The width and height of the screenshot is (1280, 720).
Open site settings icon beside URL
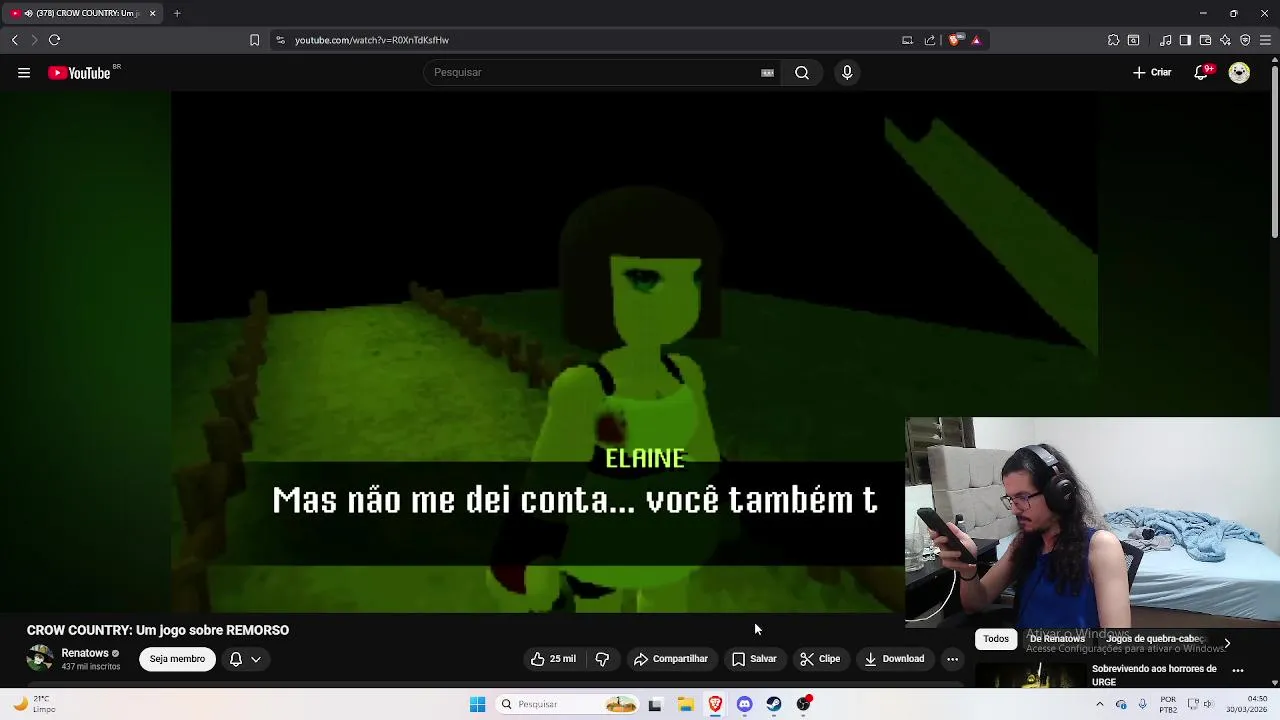(280, 40)
